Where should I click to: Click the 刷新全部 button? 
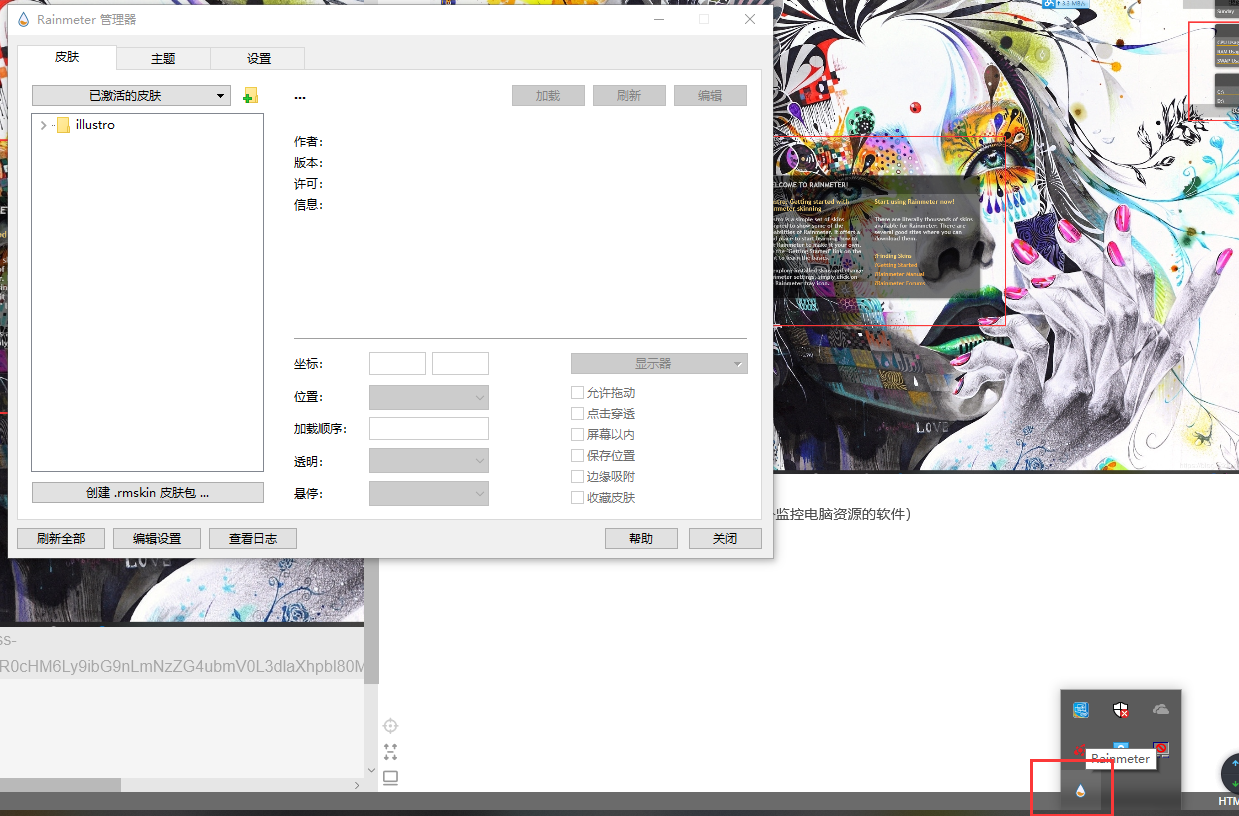tap(61, 538)
